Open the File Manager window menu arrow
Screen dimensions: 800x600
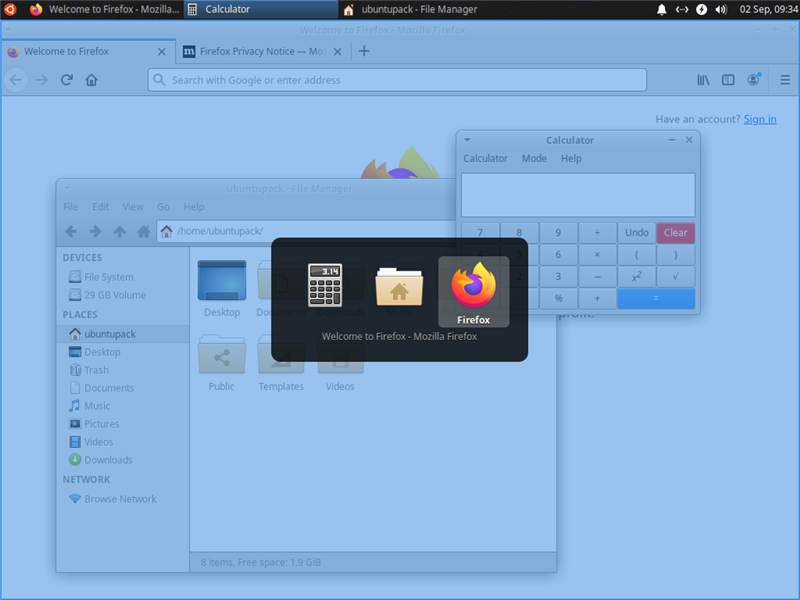tap(67, 189)
